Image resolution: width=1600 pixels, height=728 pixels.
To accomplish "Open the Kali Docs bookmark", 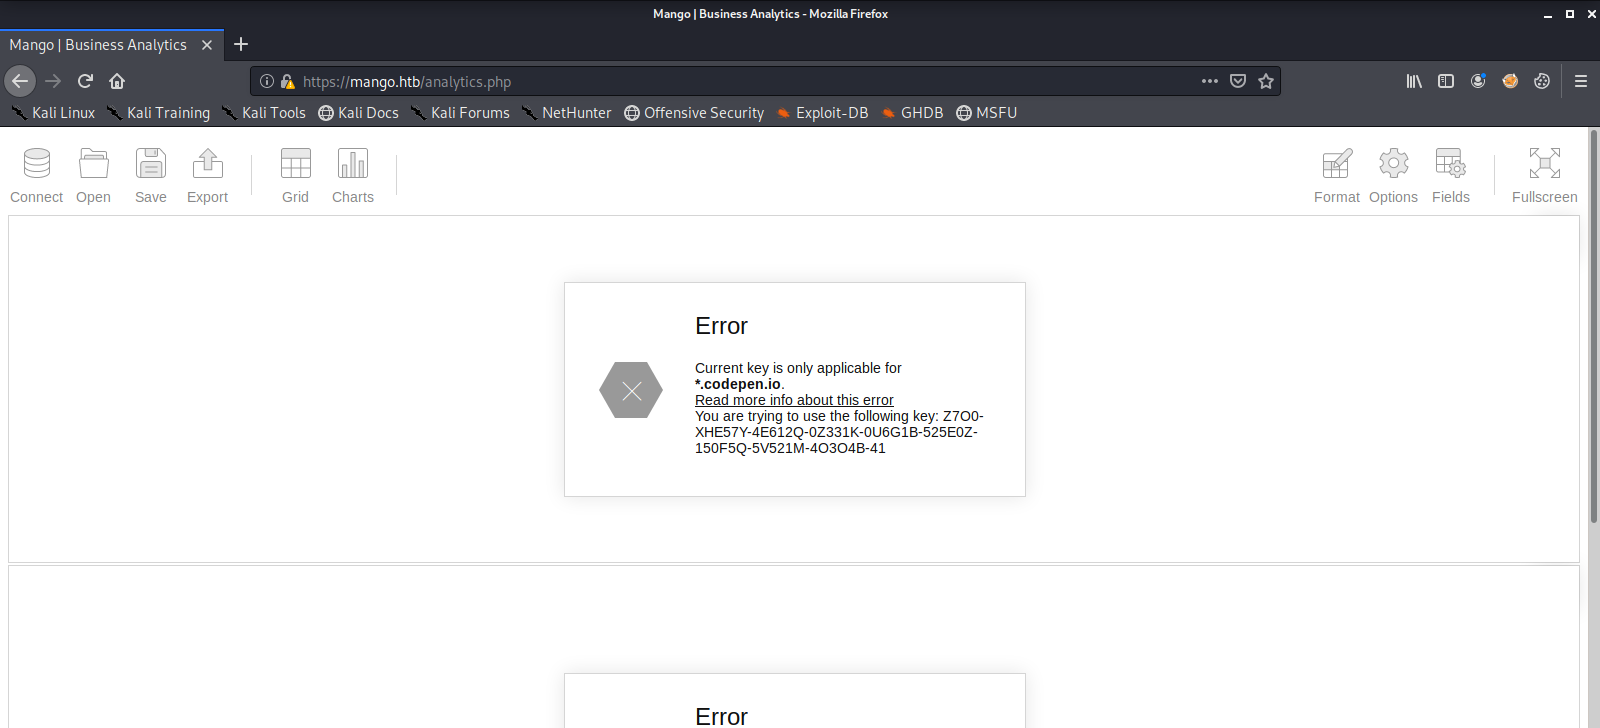I will [358, 113].
